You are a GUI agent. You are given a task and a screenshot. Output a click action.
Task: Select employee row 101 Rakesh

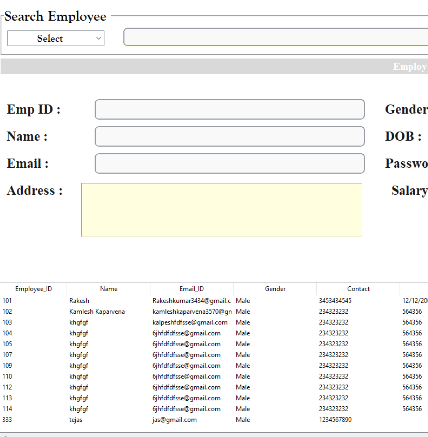pyautogui.click(x=214, y=301)
